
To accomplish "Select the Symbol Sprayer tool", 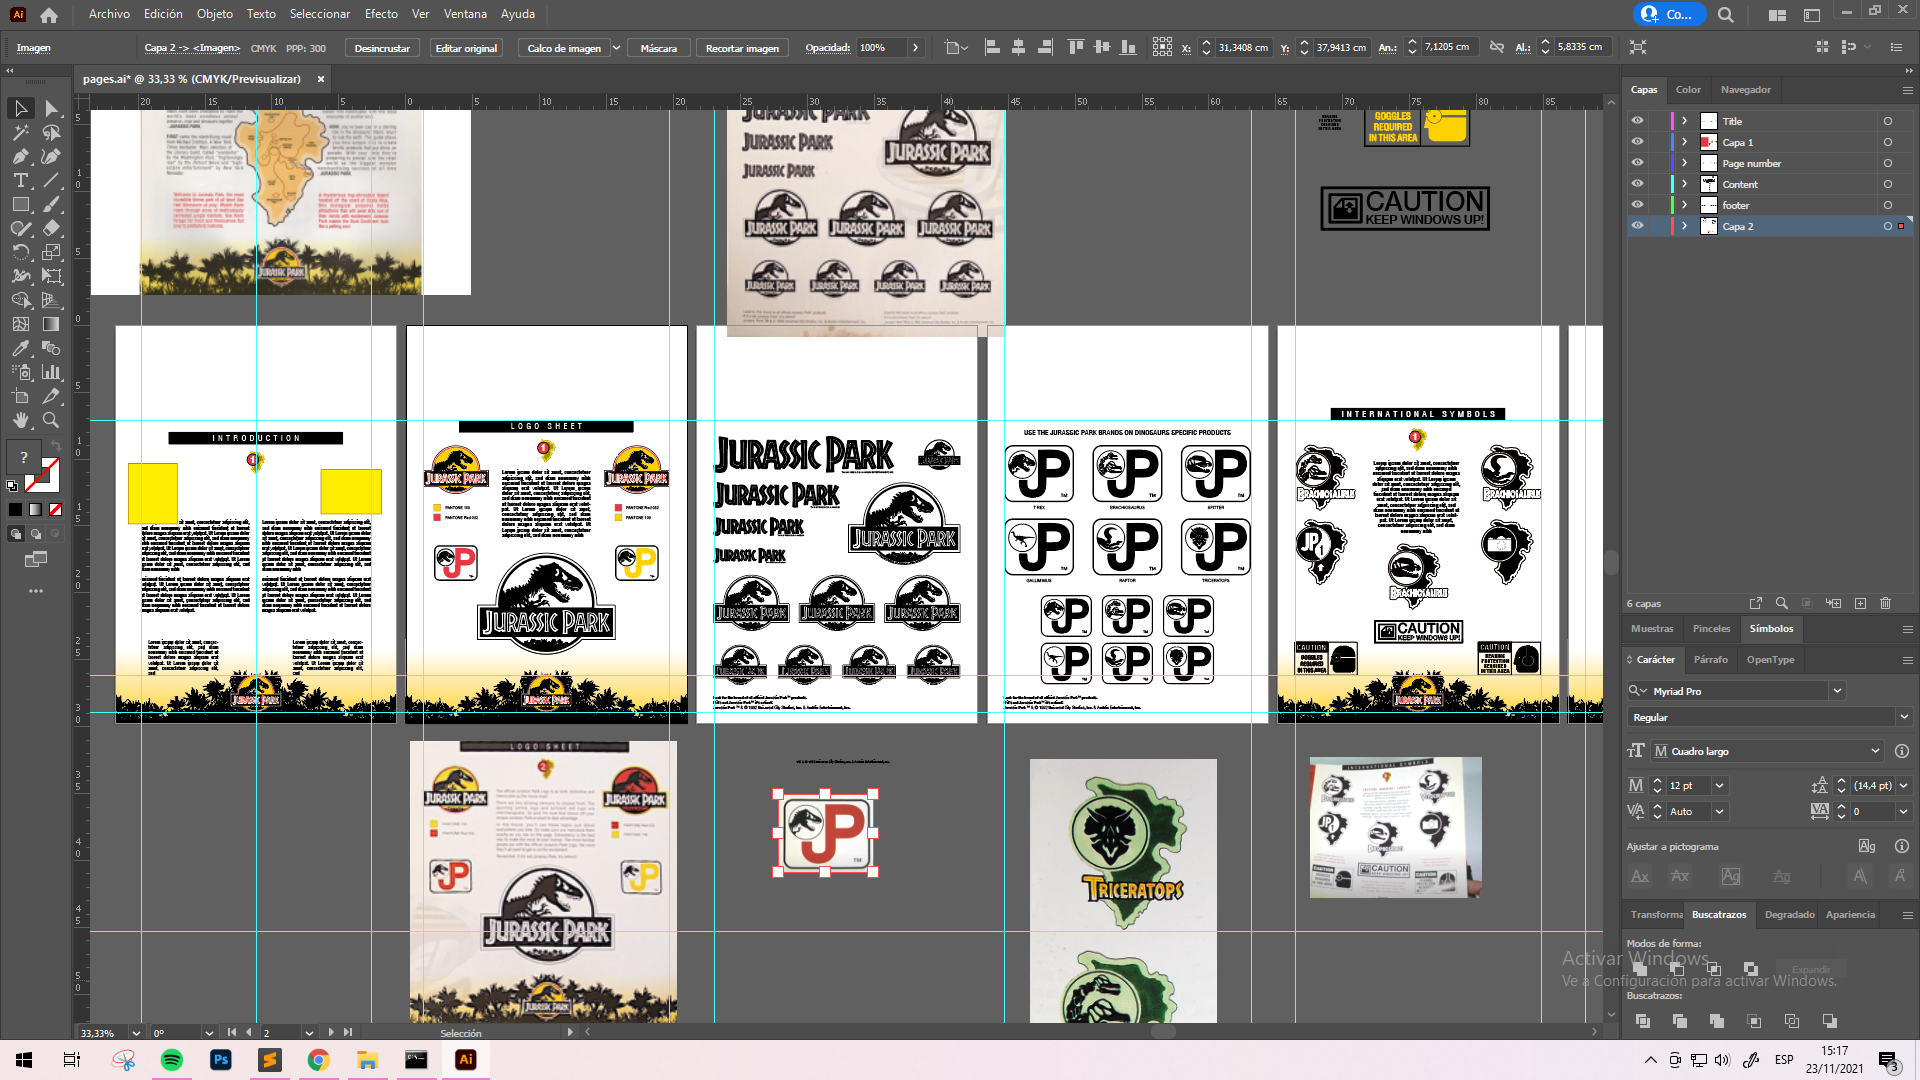I will pyautogui.click(x=21, y=372).
